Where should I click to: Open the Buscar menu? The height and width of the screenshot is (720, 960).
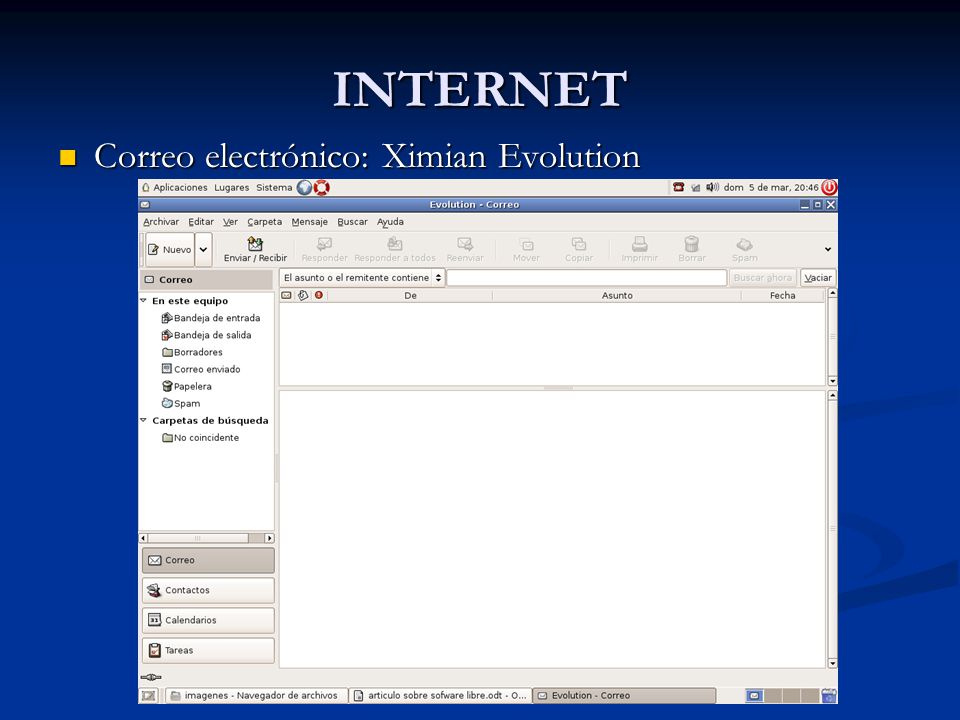[x=352, y=222]
